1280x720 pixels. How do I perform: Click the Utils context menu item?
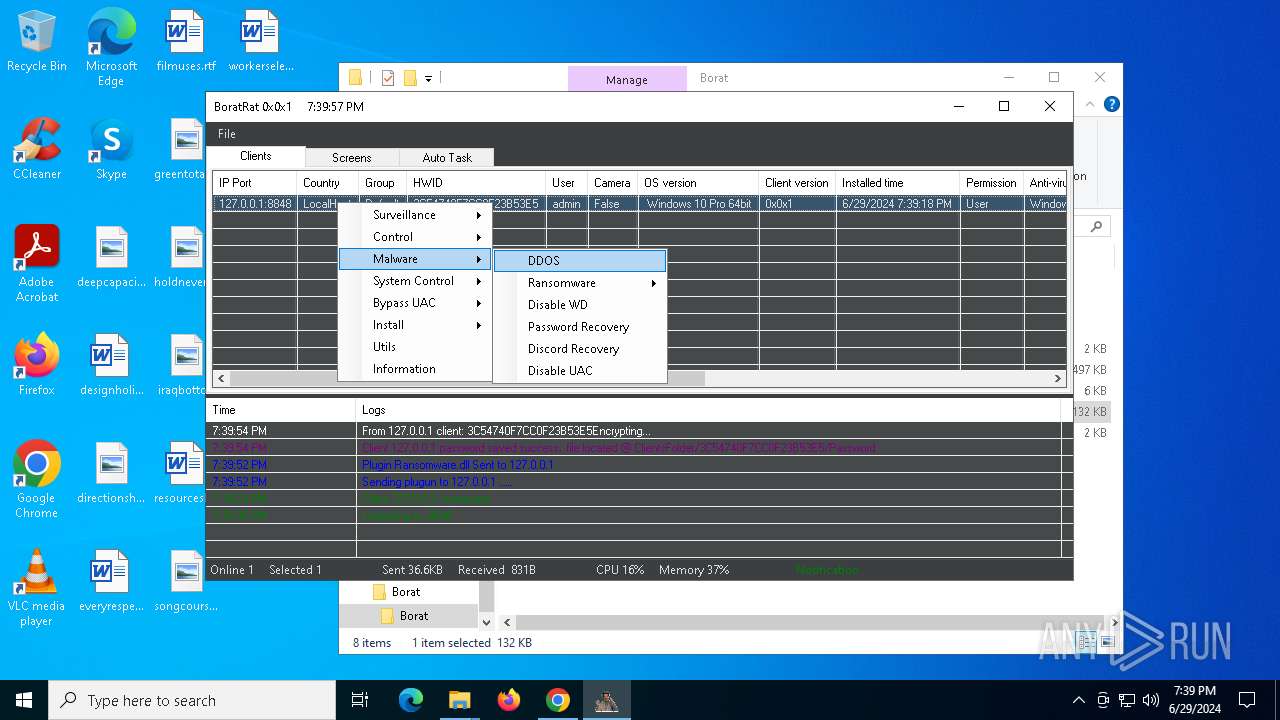pos(414,347)
